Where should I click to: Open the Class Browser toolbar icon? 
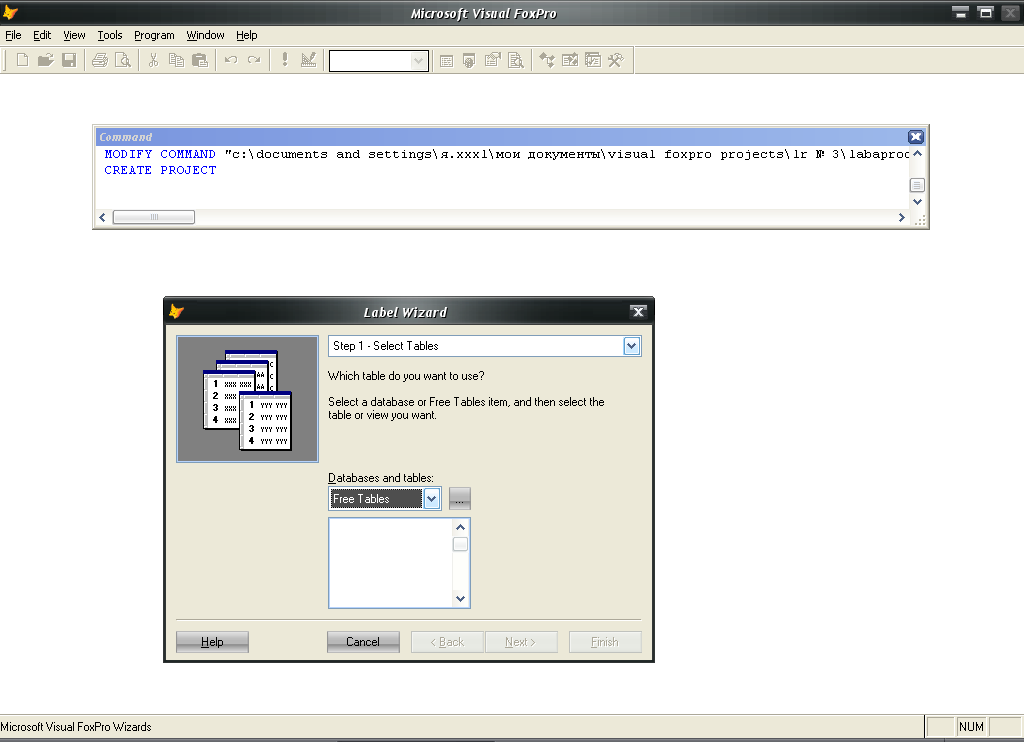[x=547, y=60]
